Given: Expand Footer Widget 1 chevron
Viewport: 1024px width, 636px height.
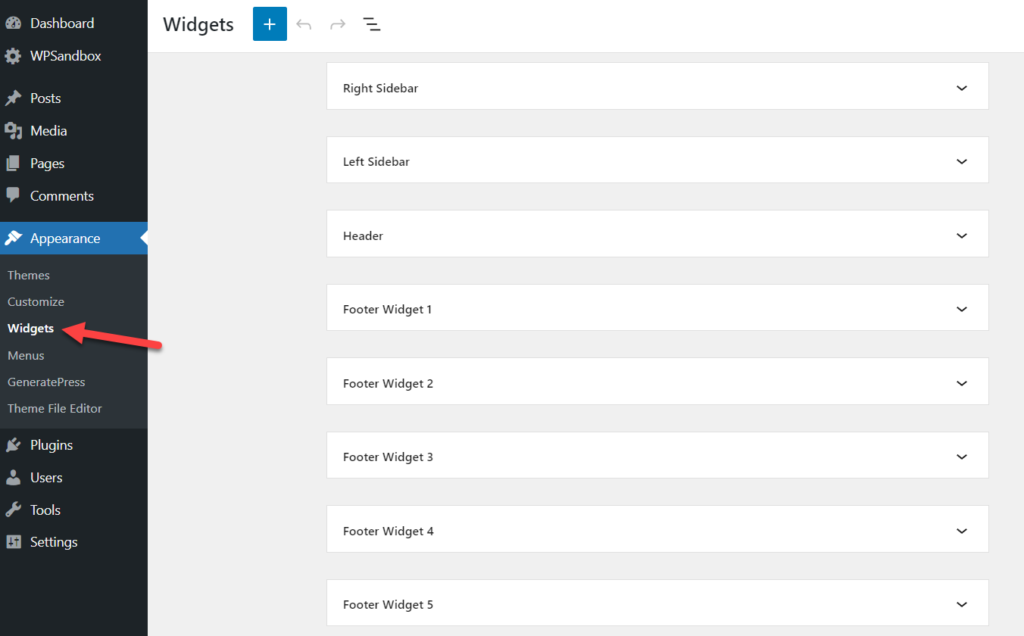Looking at the screenshot, I should [961, 309].
